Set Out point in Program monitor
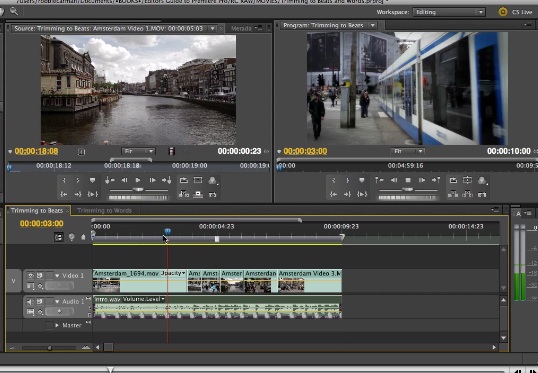538x373 pixels. click(347, 180)
